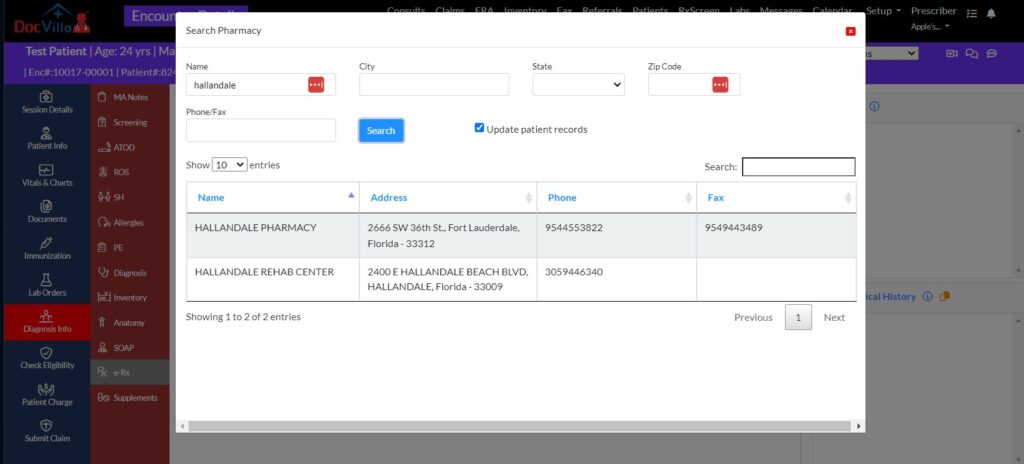Click the dialog's horizontal scrollbar
1024x464 pixels.
519,426
